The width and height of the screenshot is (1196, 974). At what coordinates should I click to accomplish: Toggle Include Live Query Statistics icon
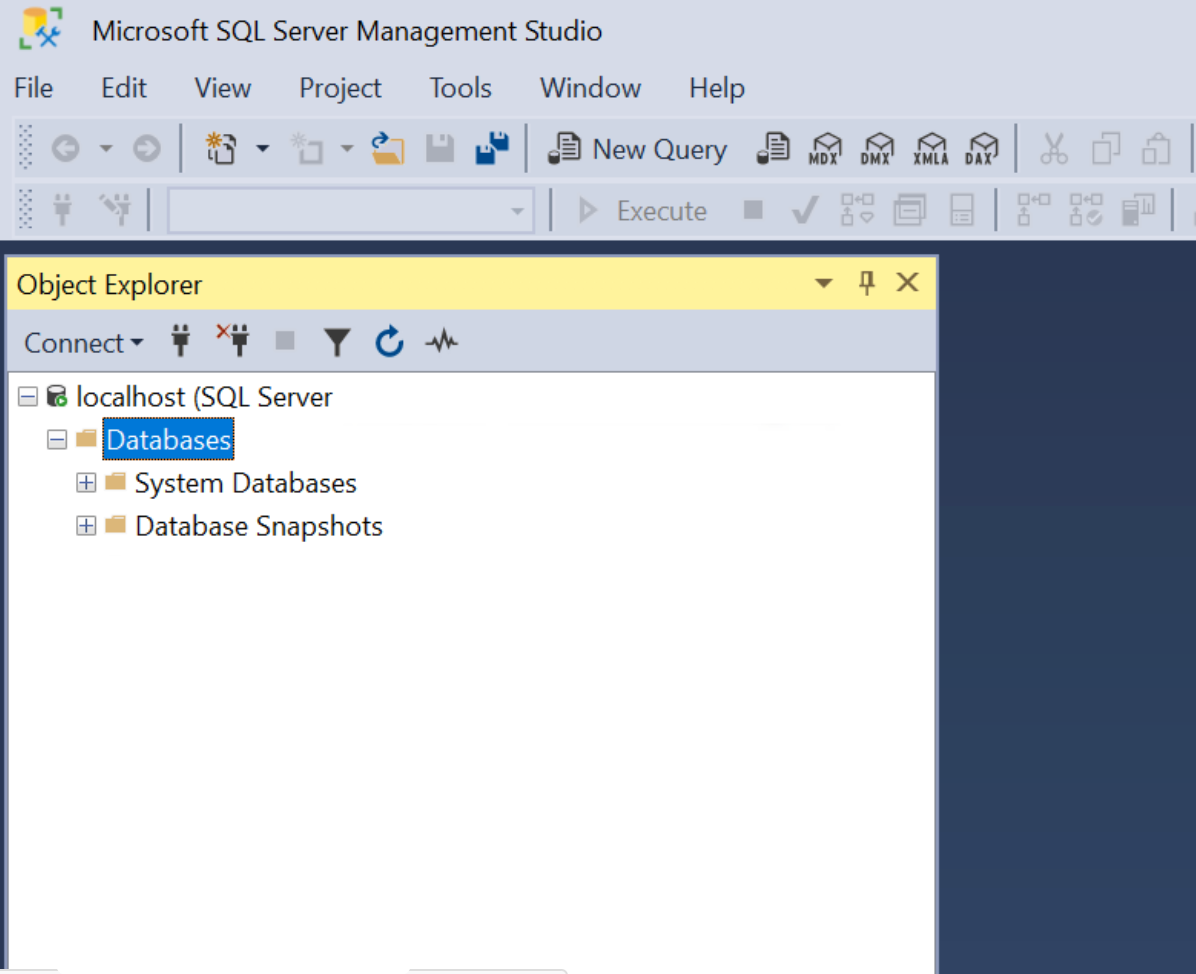click(1085, 209)
